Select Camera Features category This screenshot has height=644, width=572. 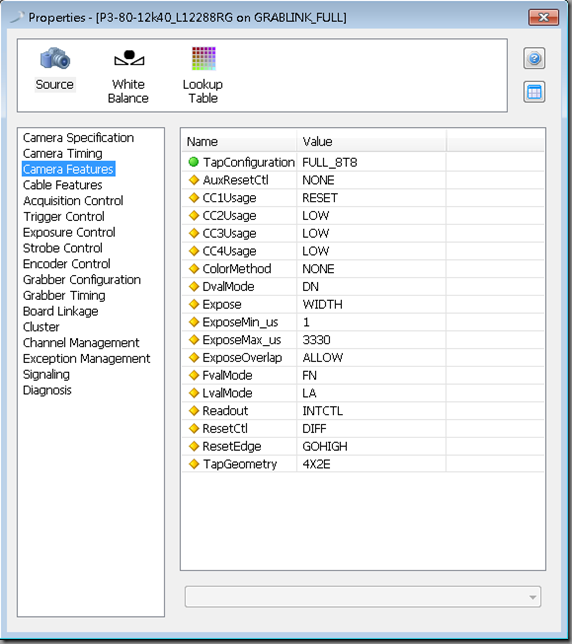pyautogui.click(x=68, y=169)
